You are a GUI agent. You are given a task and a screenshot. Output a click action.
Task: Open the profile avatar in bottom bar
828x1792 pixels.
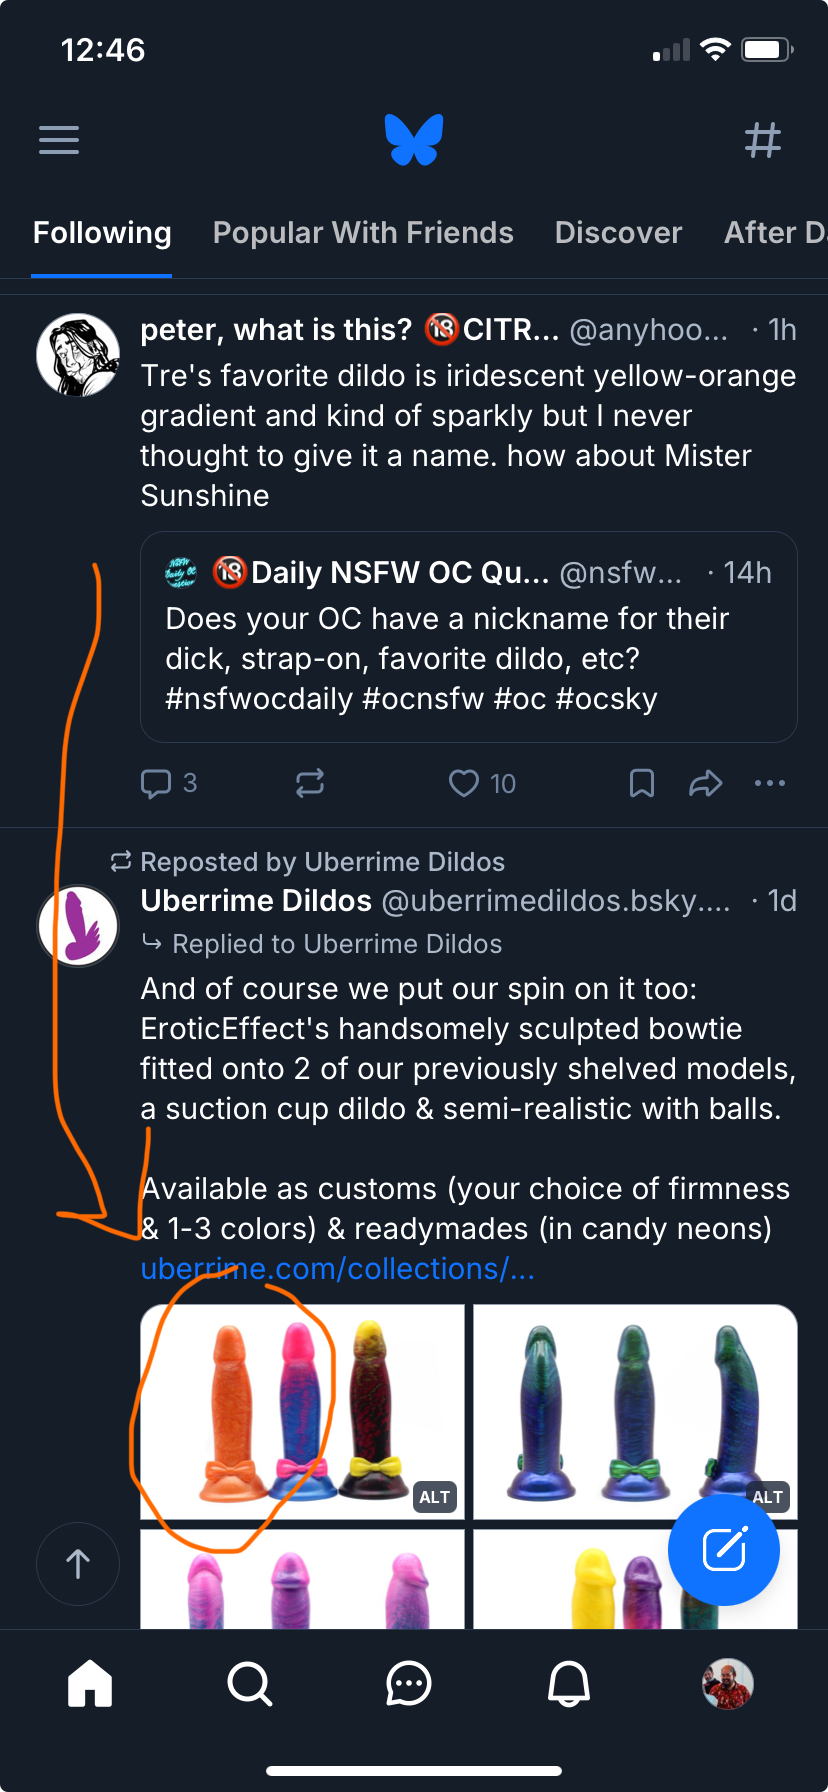click(x=728, y=1683)
